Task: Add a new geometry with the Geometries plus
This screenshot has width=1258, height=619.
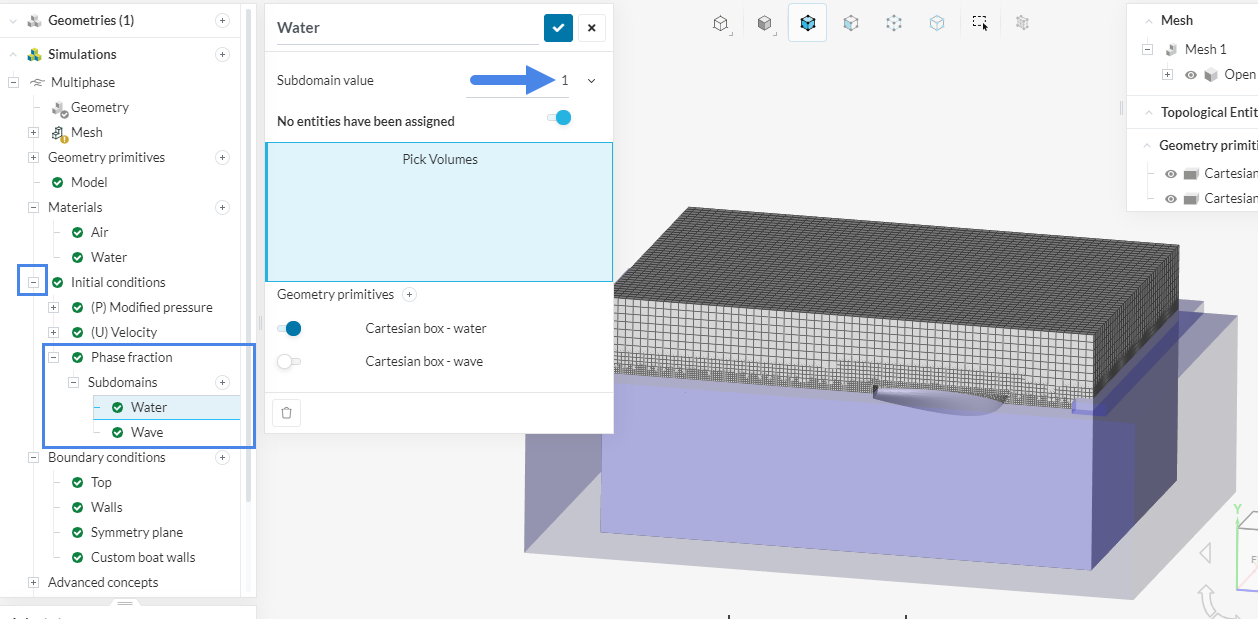Action: (222, 20)
